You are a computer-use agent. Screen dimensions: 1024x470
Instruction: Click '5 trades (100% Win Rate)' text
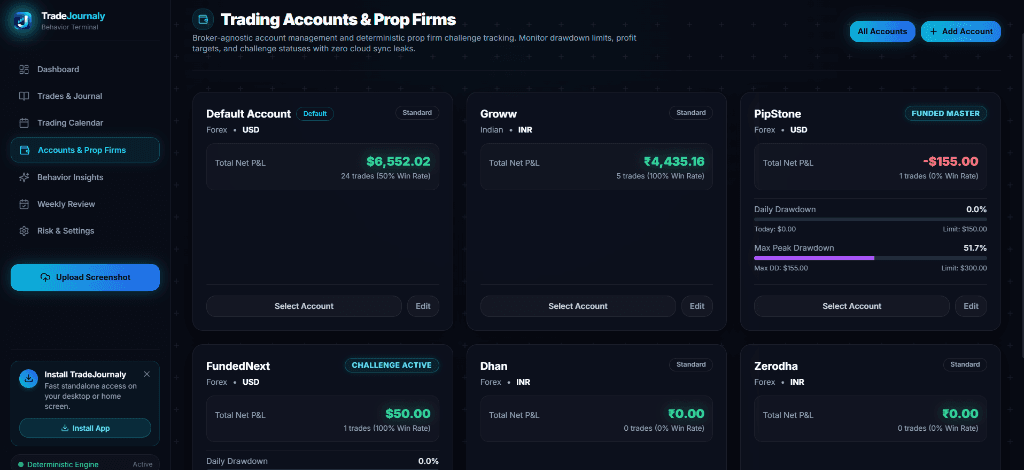[662, 176]
